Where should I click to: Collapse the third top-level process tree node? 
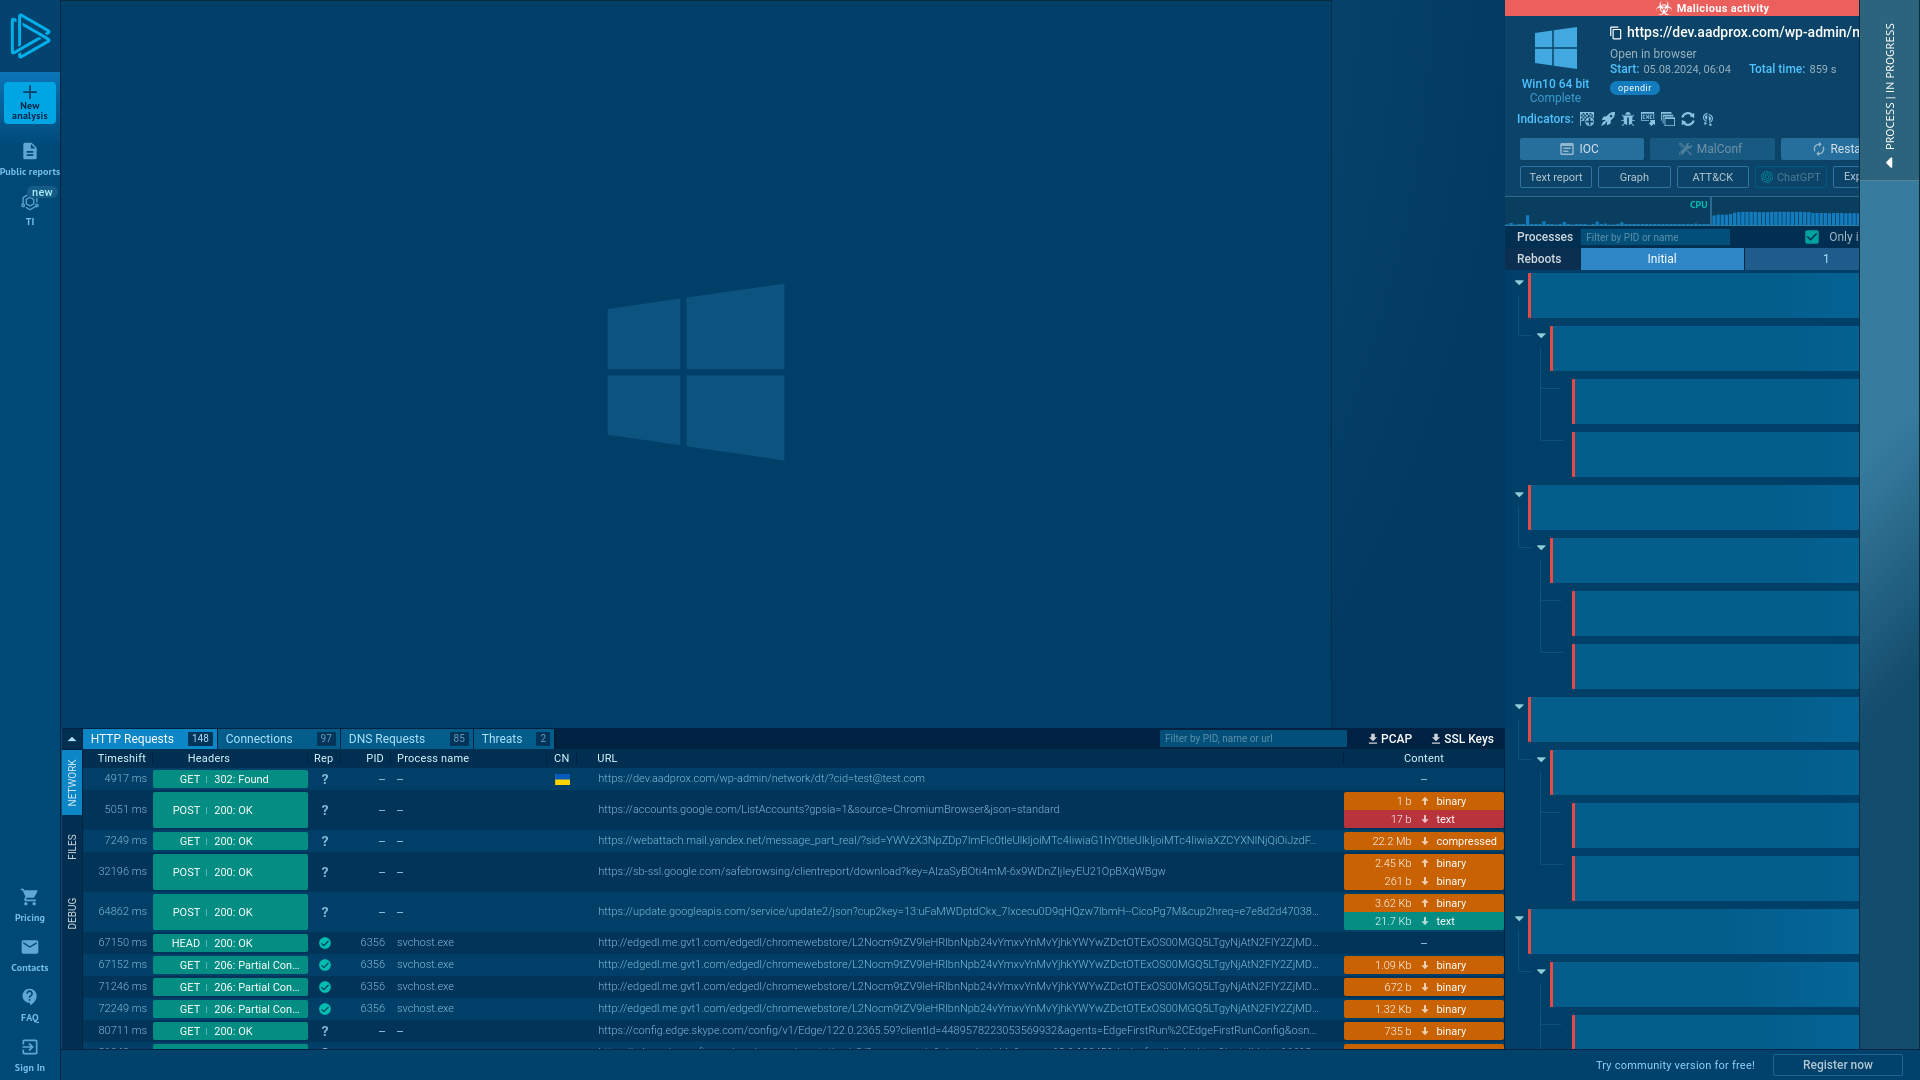pos(1519,707)
